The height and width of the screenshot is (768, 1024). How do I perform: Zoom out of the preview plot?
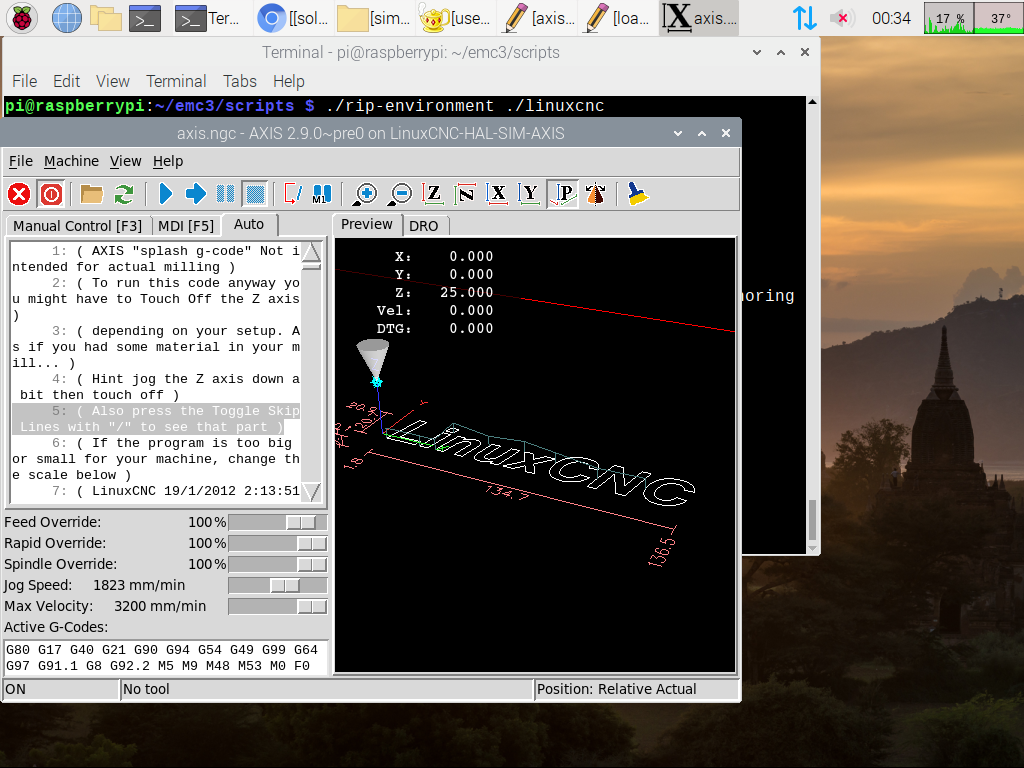[400, 194]
